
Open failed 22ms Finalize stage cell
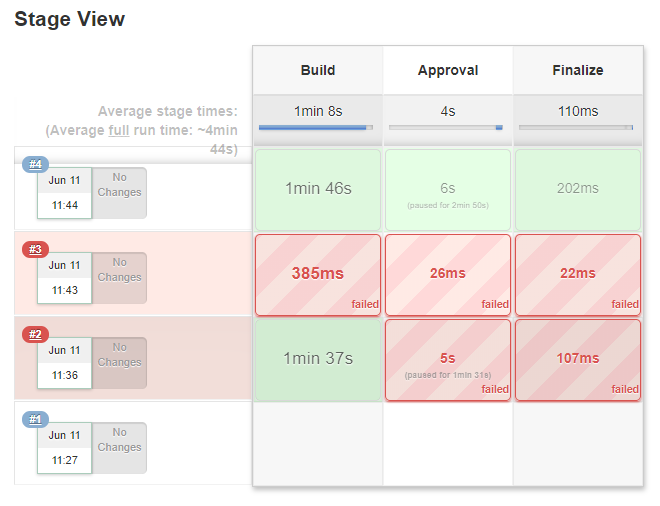point(578,273)
